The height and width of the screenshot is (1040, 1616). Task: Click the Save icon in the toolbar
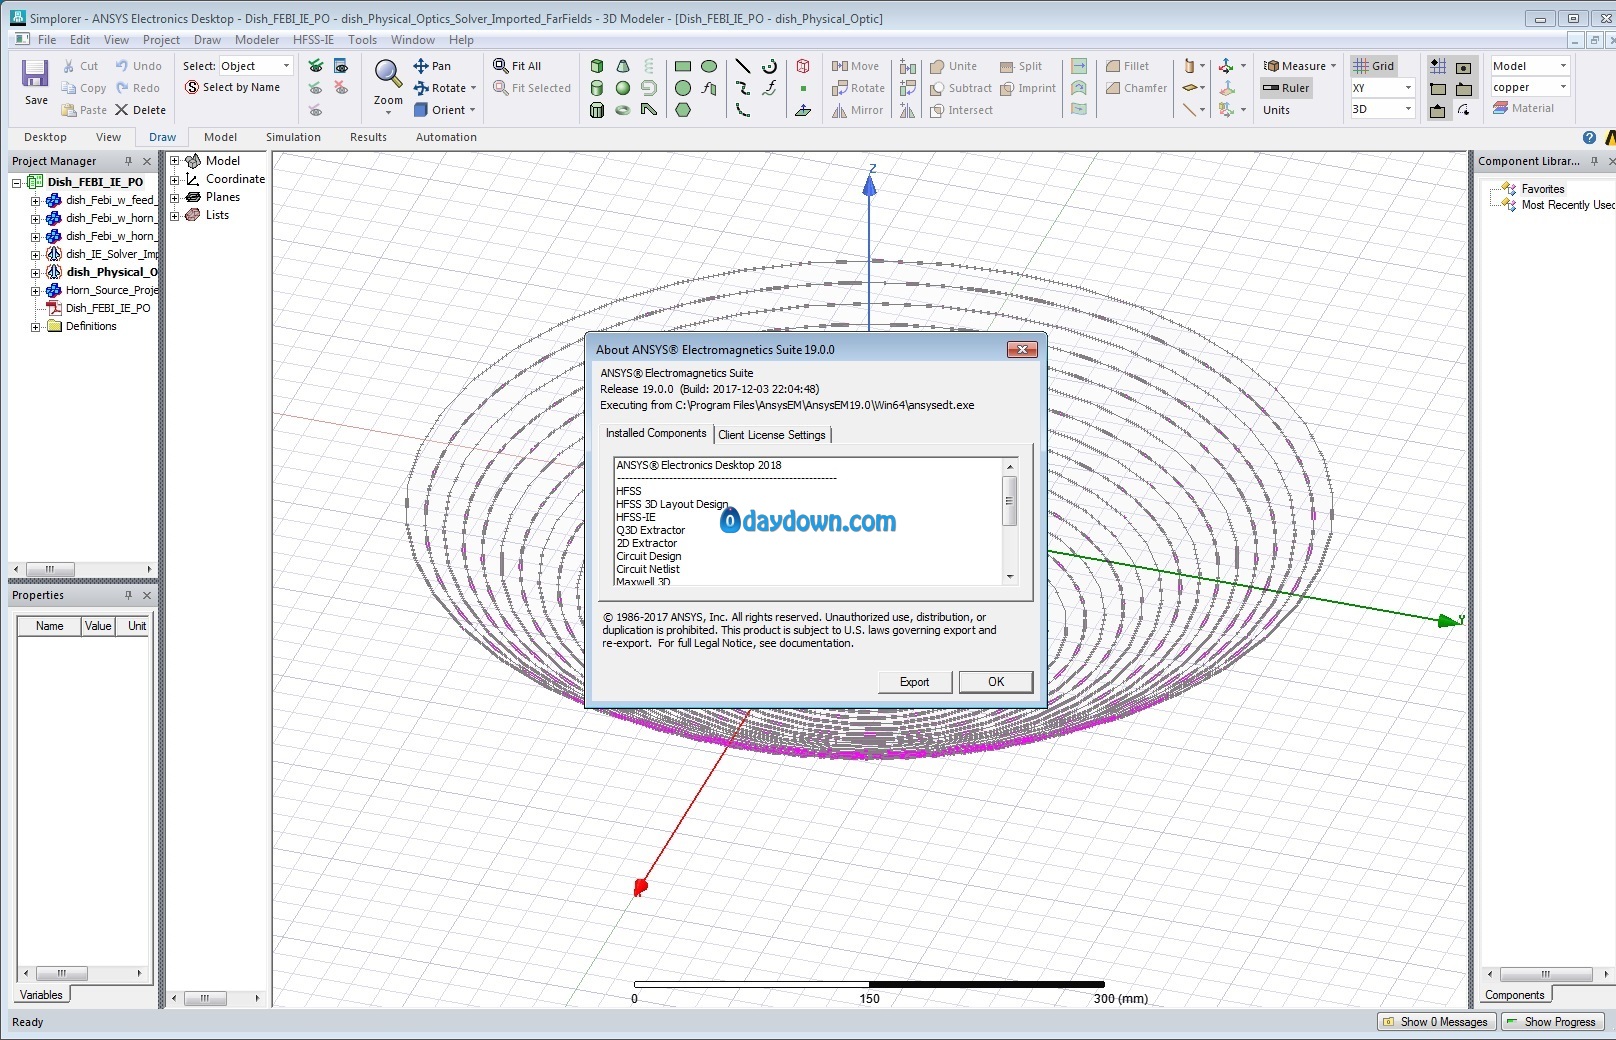point(36,75)
